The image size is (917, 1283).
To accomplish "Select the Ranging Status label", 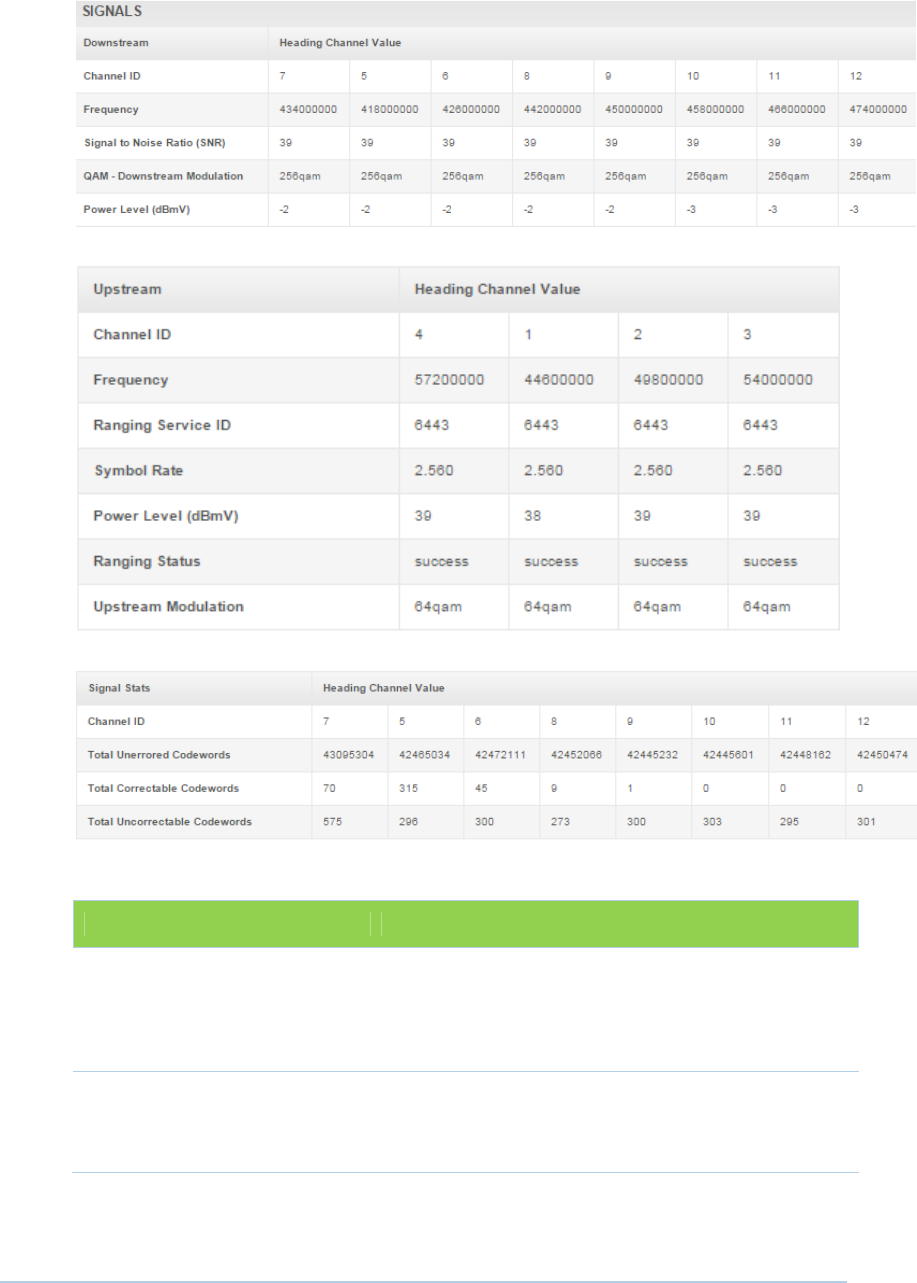I will pos(147,561).
